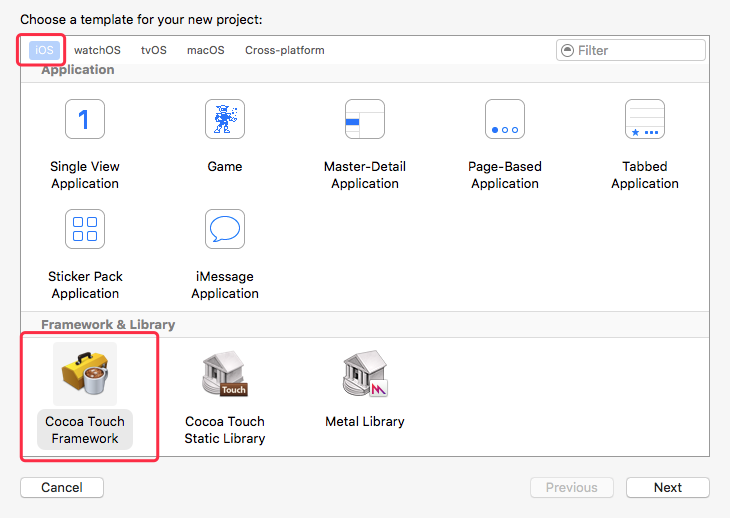This screenshot has height=518, width=730.
Task: Click the Sticker Pack Application label
Action: pos(85,285)
